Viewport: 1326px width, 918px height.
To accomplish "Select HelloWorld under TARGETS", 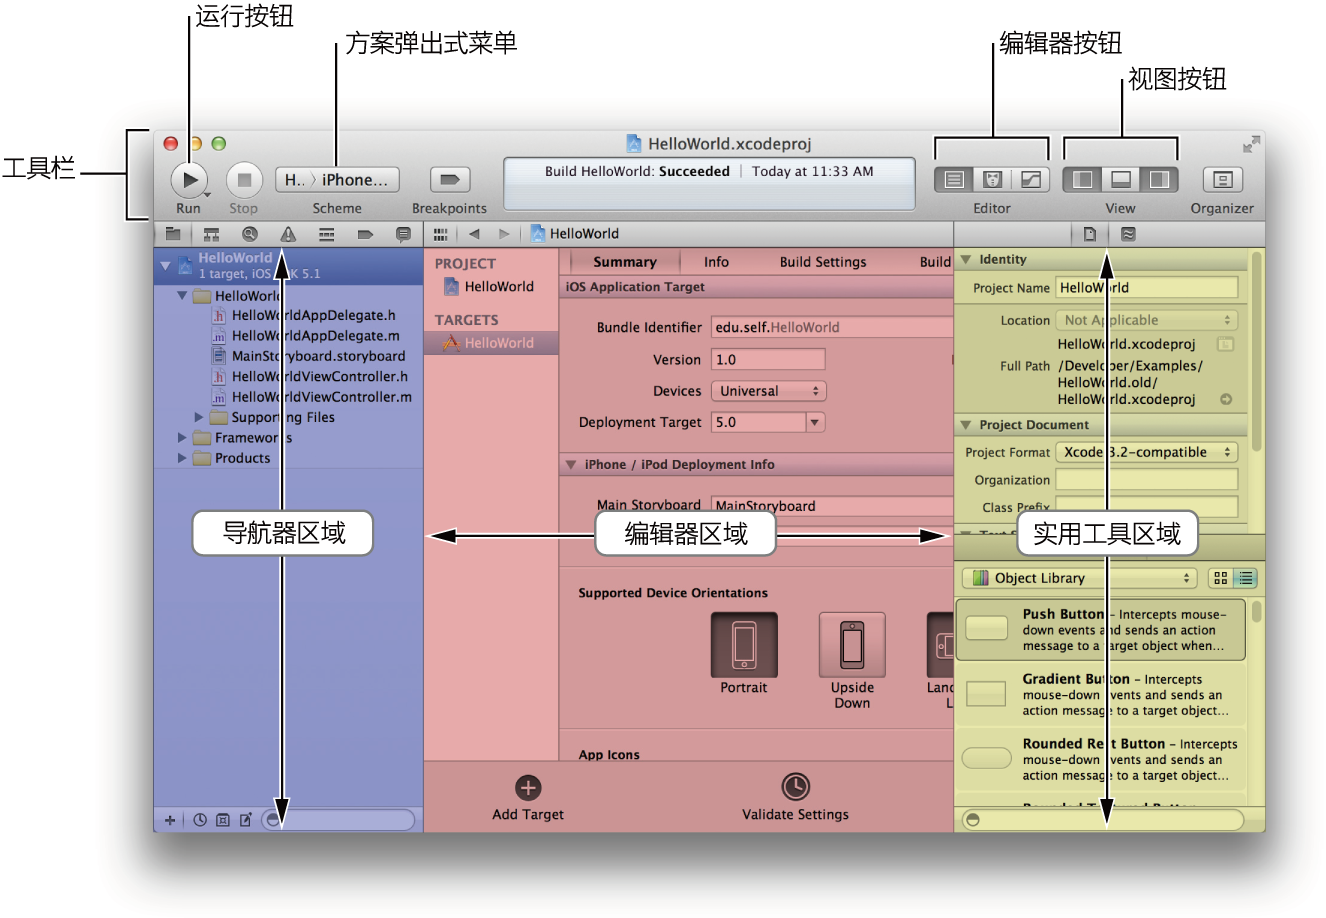I will tap(490, 343).
